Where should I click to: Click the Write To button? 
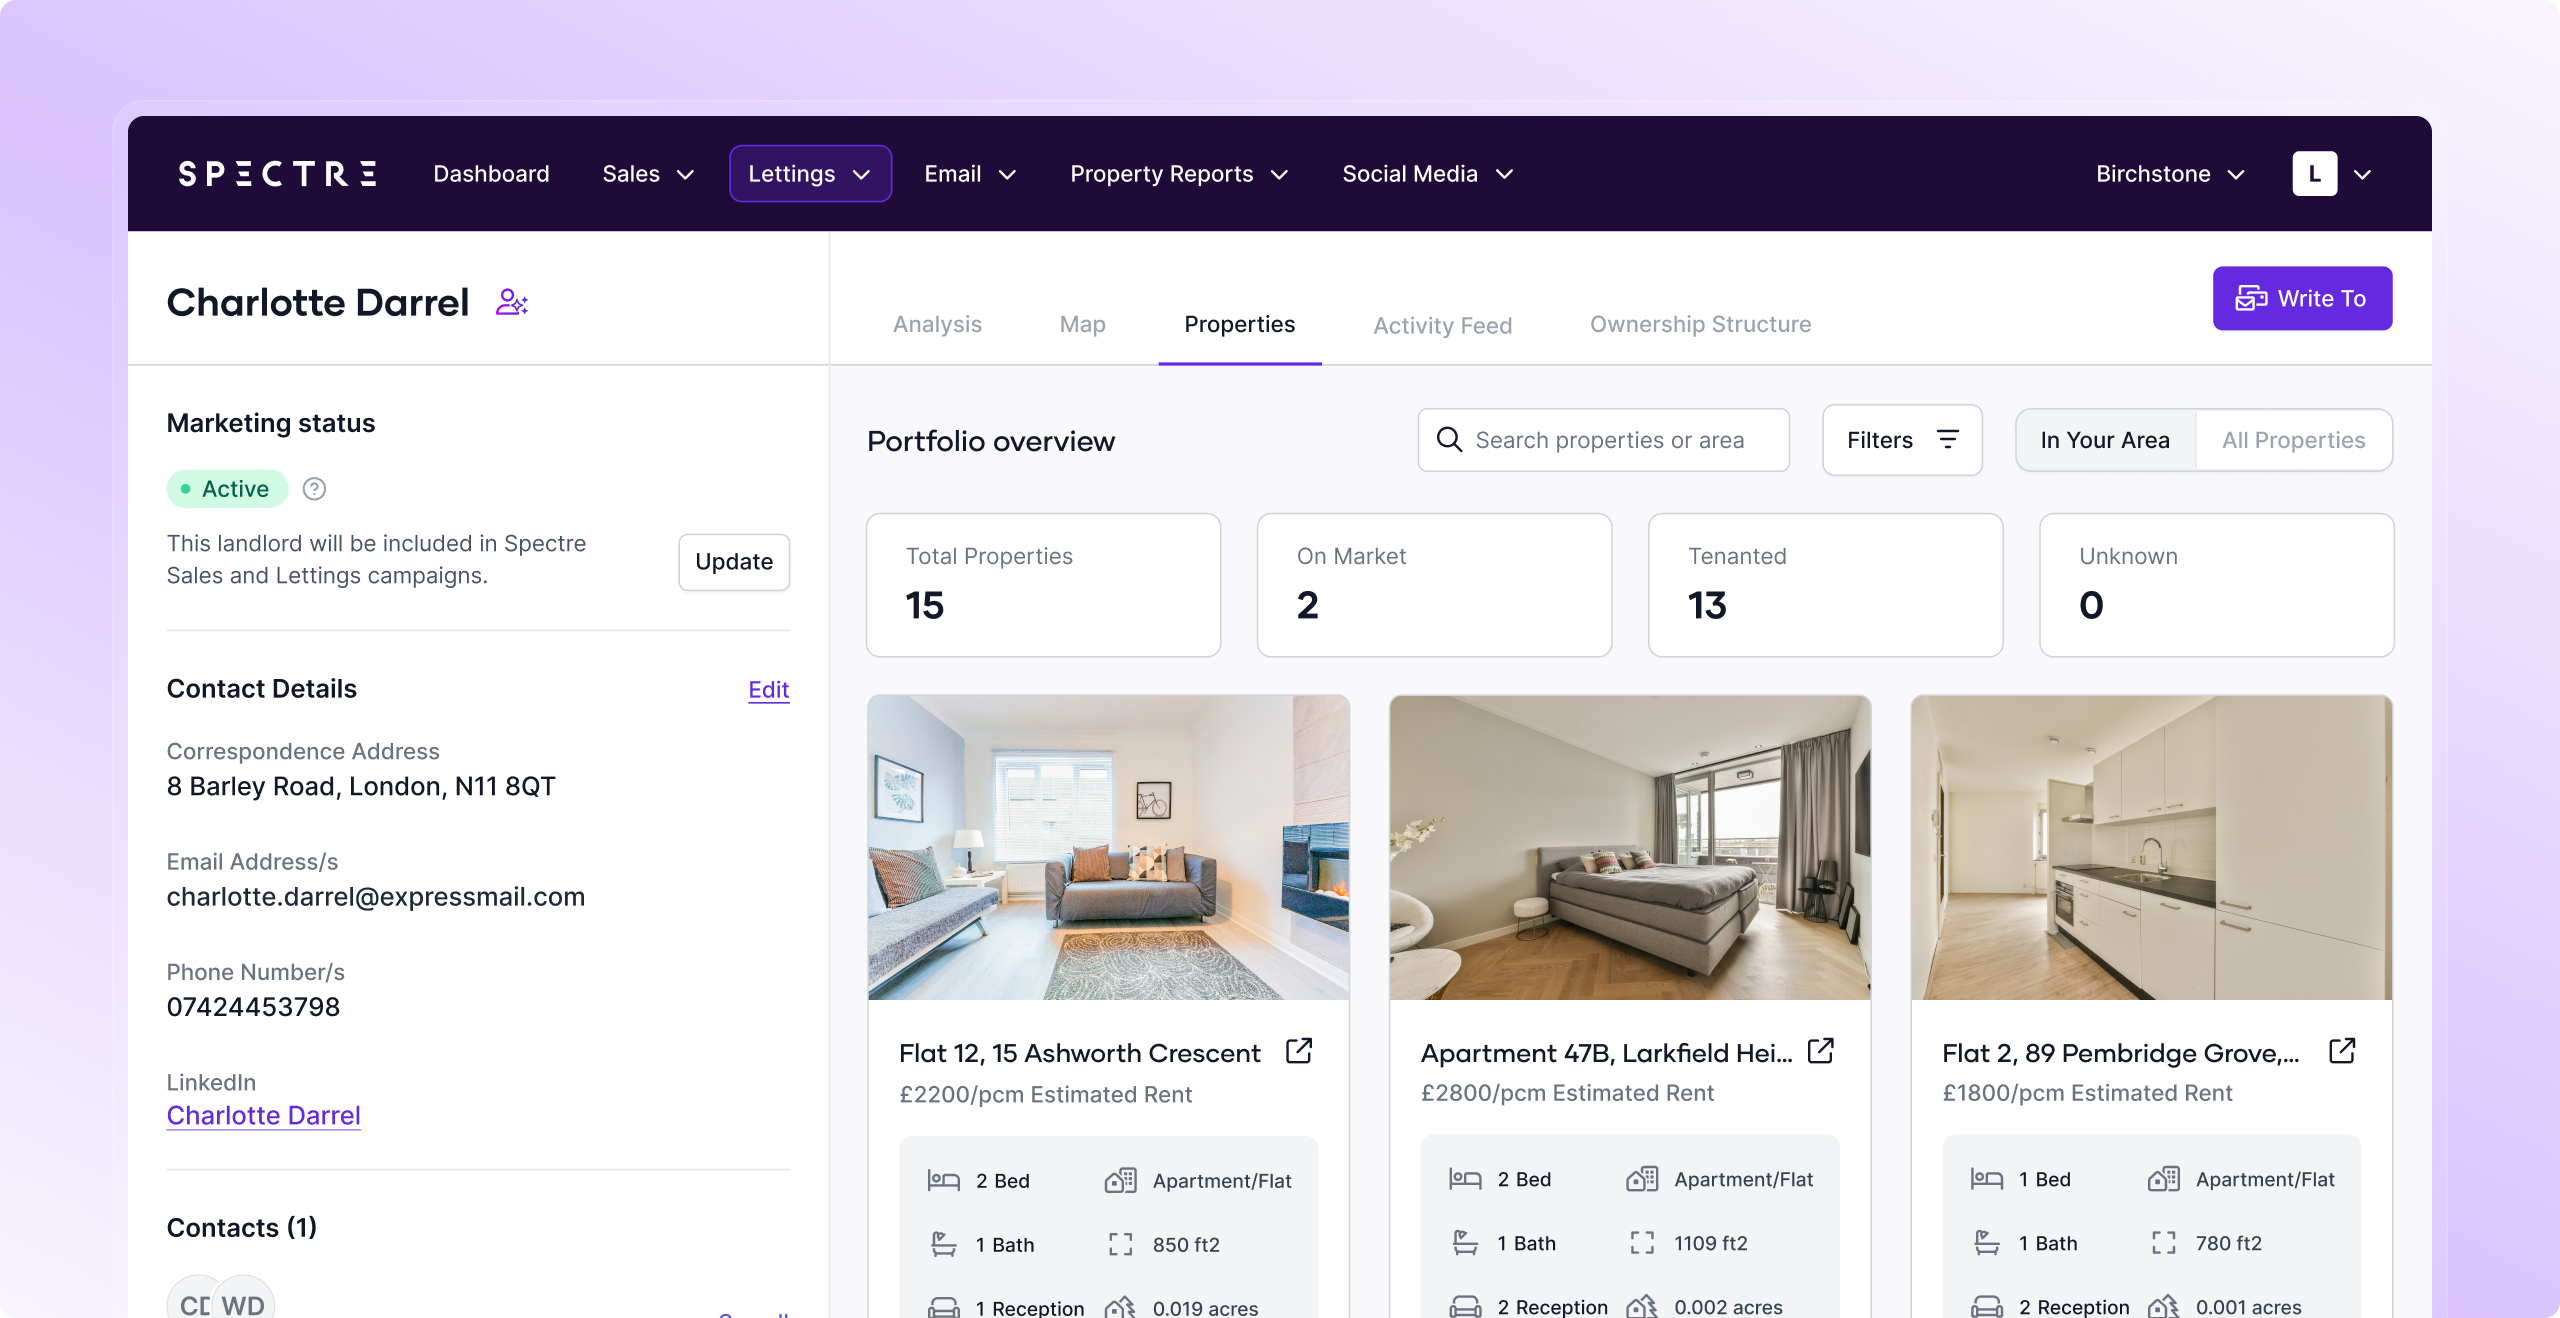pos(2302,298)
